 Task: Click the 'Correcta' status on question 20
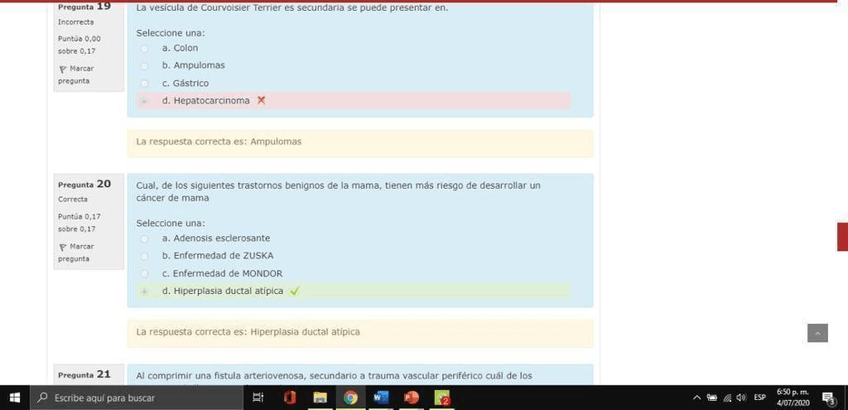click(x=72, y=200)
